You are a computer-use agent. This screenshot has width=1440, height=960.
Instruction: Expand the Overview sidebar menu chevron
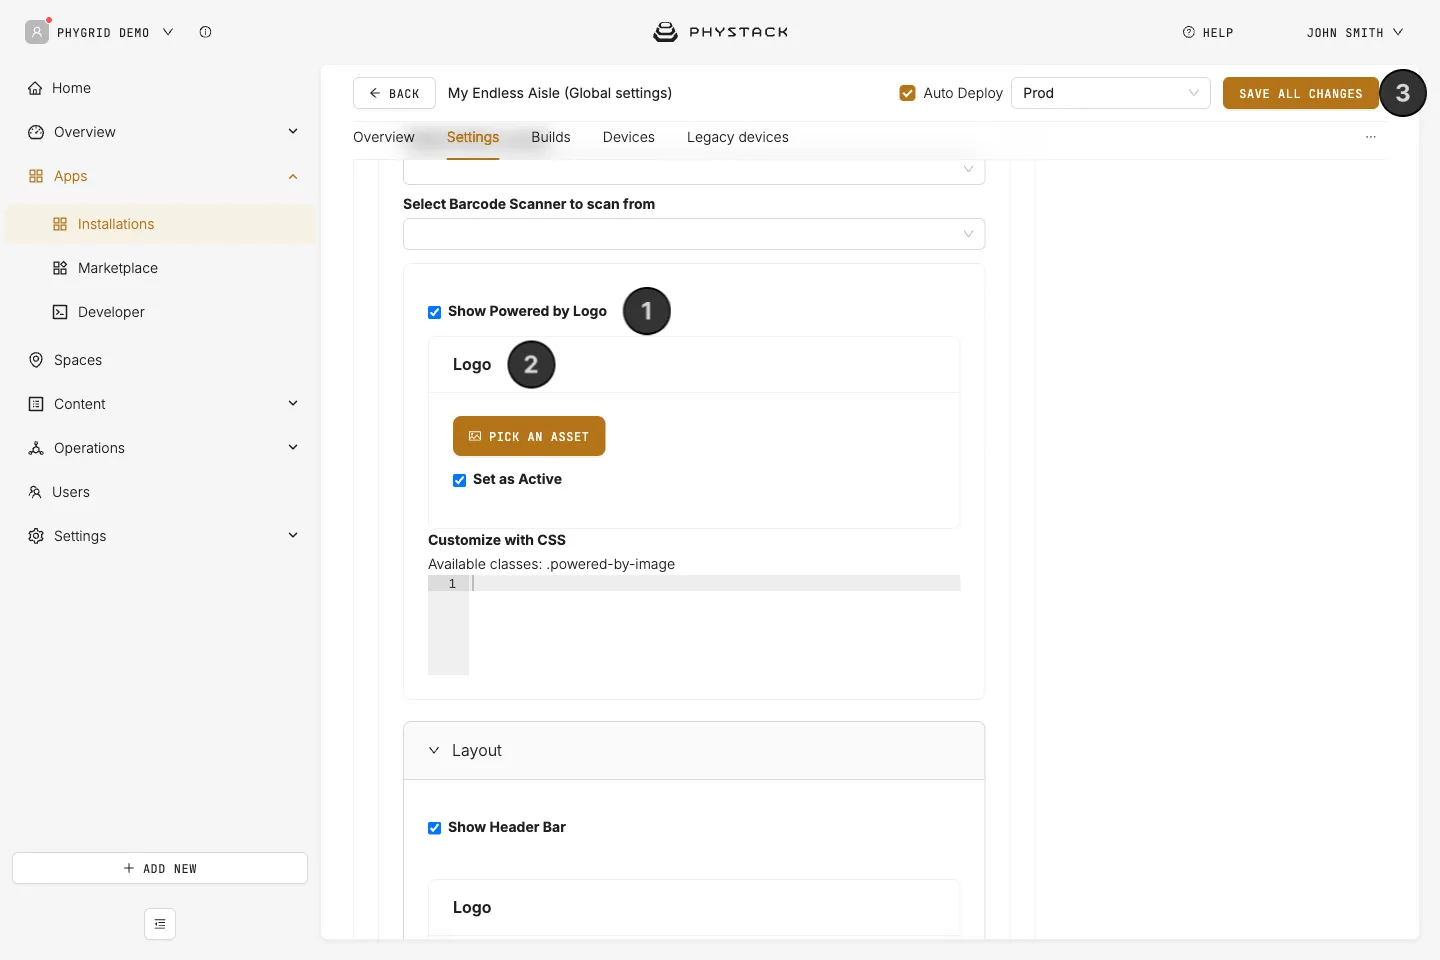tap(293, 131)
